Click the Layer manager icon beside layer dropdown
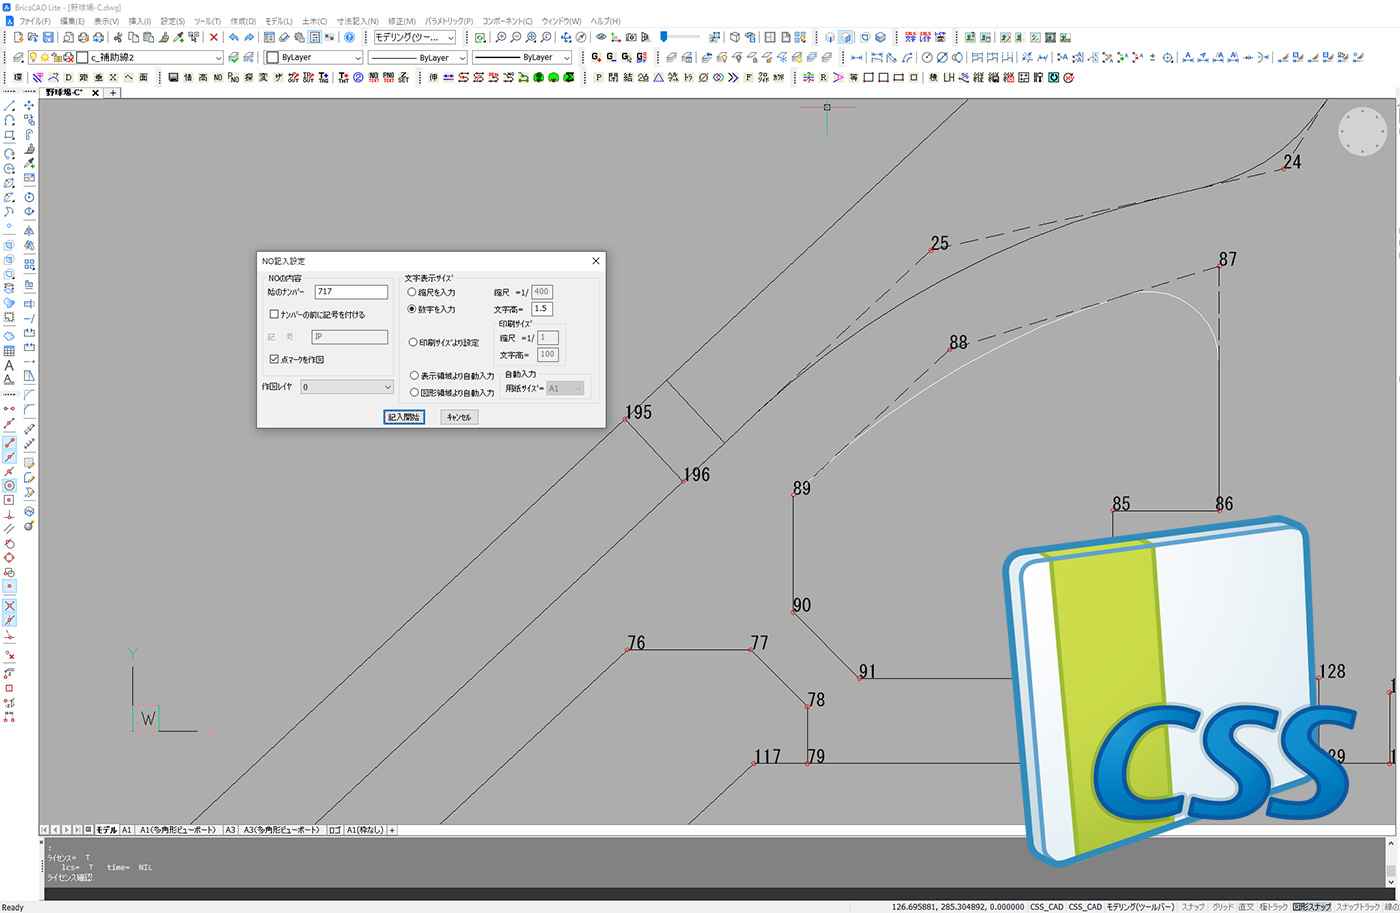This screenshot has height=913, width=1400. coord(19,57)
